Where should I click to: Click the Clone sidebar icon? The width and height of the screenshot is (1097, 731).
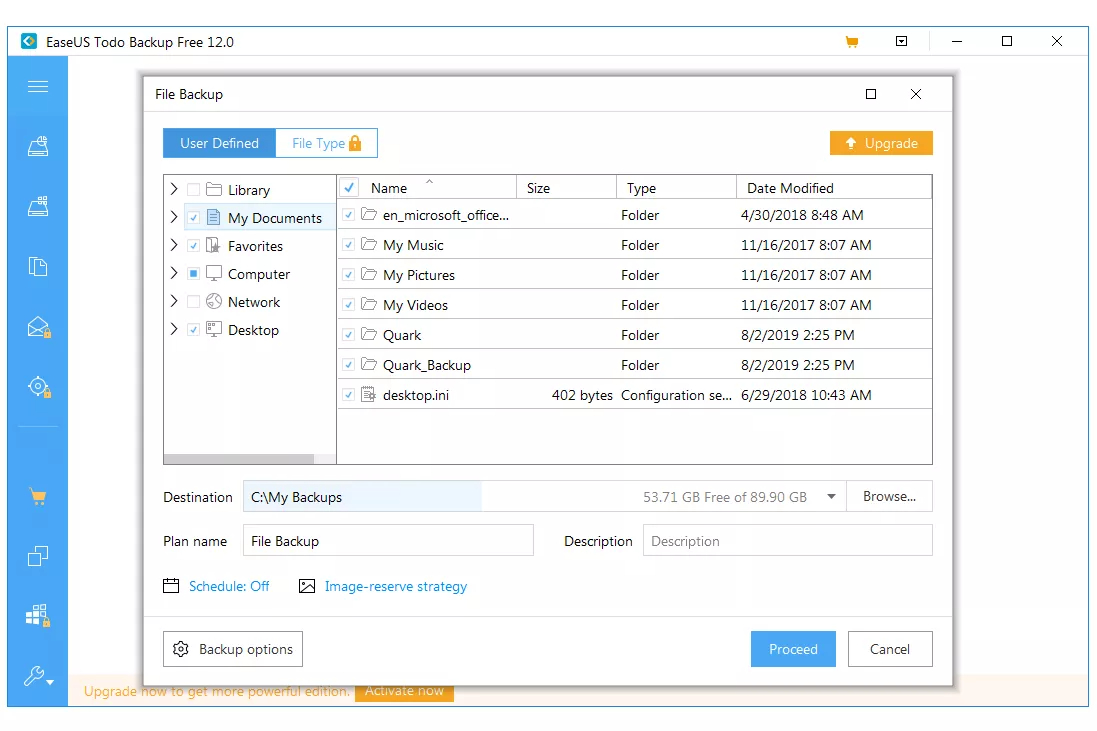pos(38,556)
